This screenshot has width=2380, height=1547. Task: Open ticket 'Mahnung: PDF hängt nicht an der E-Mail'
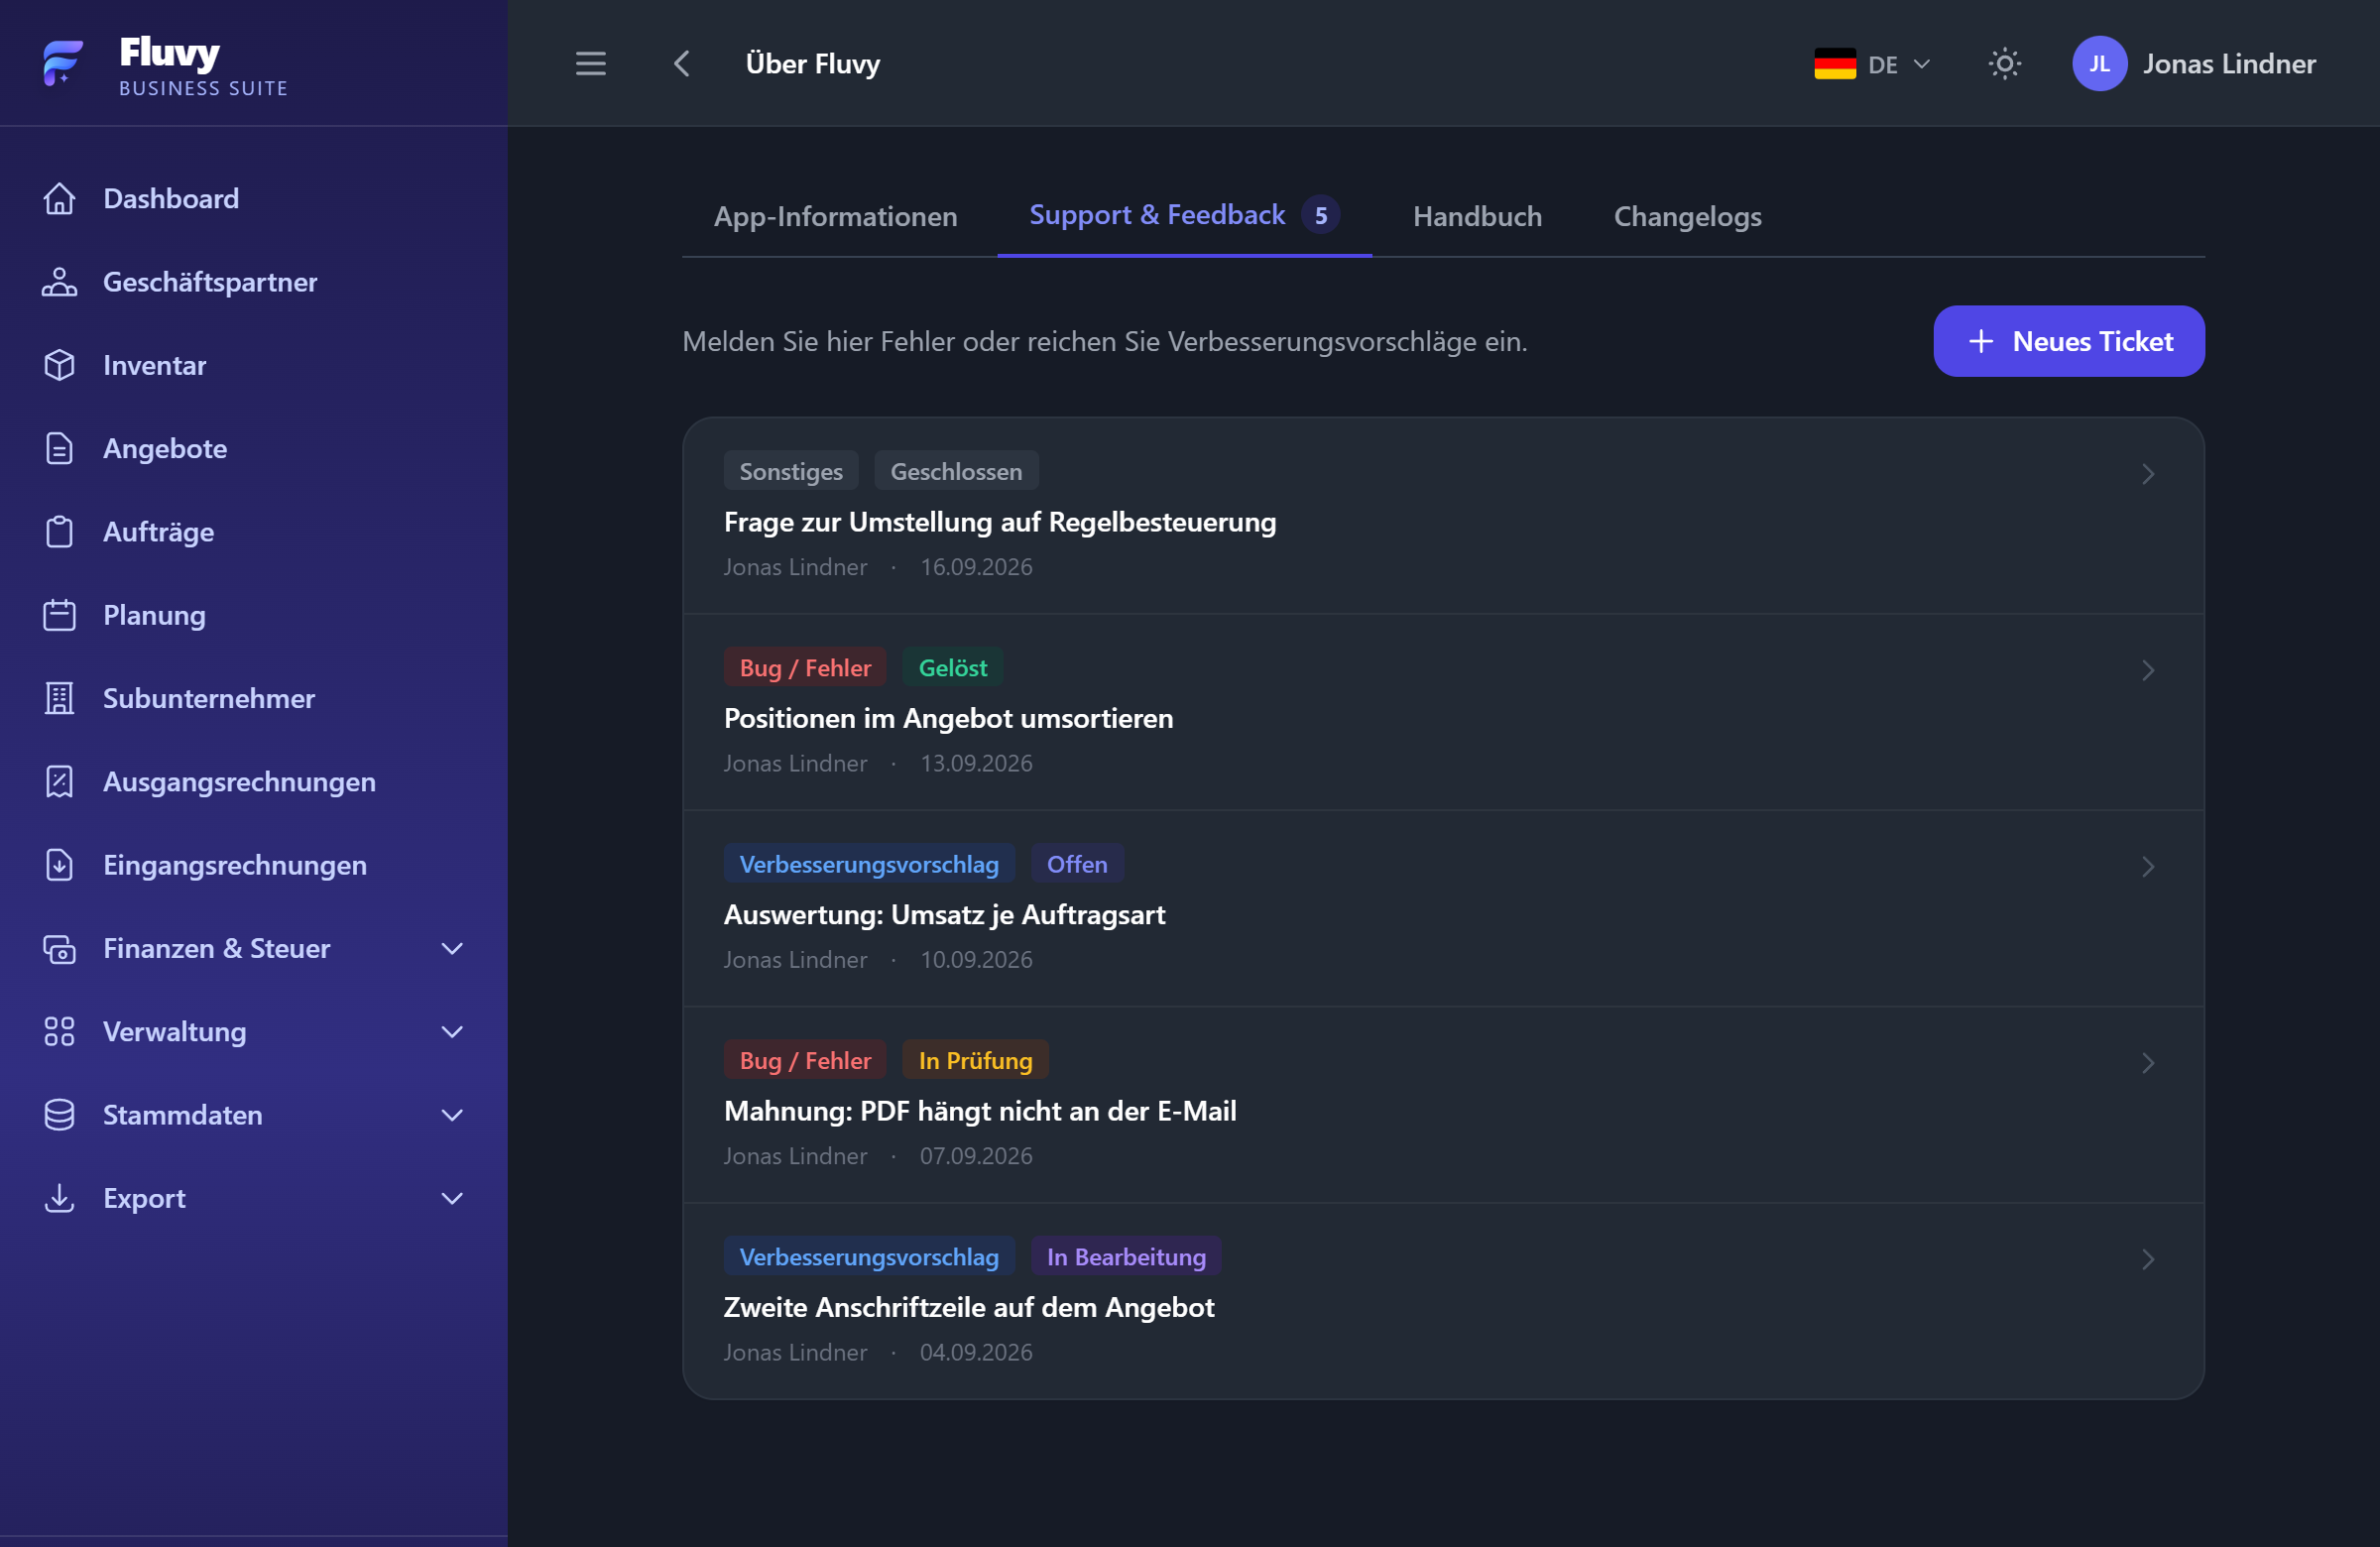click(1443, 1105)
